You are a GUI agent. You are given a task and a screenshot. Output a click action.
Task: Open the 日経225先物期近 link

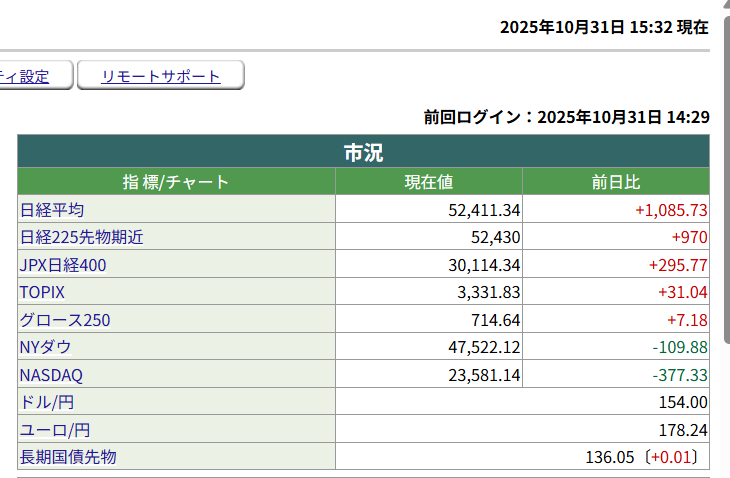tap(82, 237)
